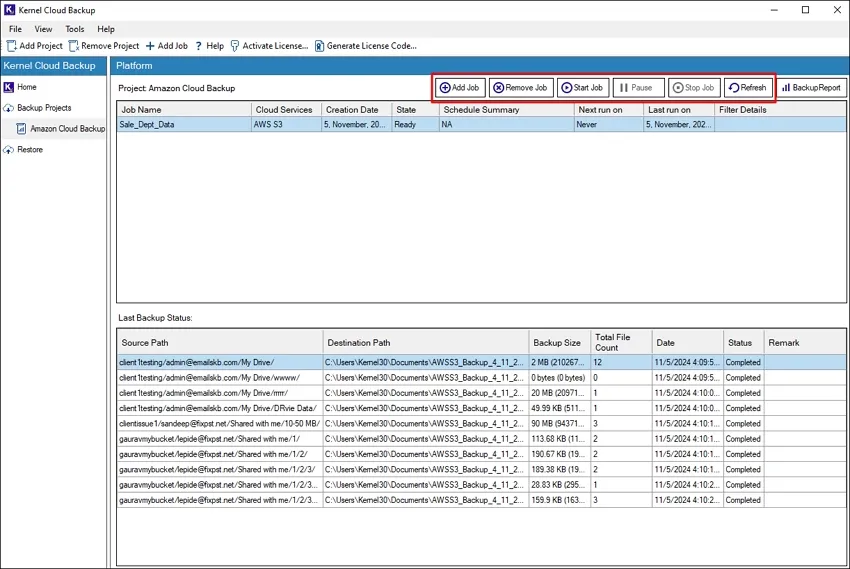This screenshot has height=569, width=850.
Task: Click the Amazon Cloud Backup project icon
Action: [21, 129]
